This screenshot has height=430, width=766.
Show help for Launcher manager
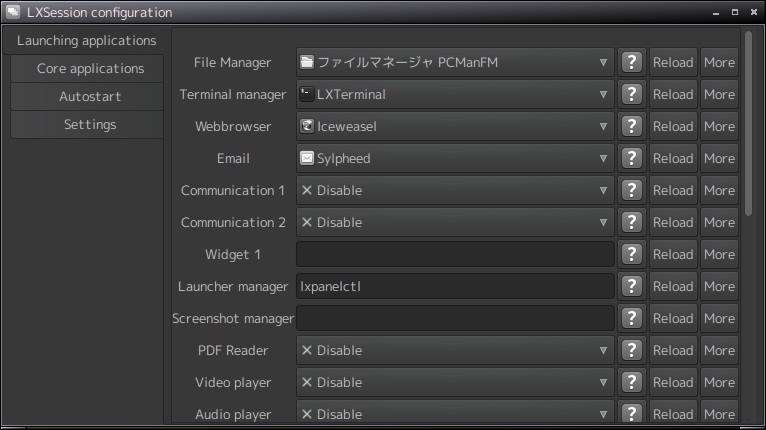coord(631,286)
